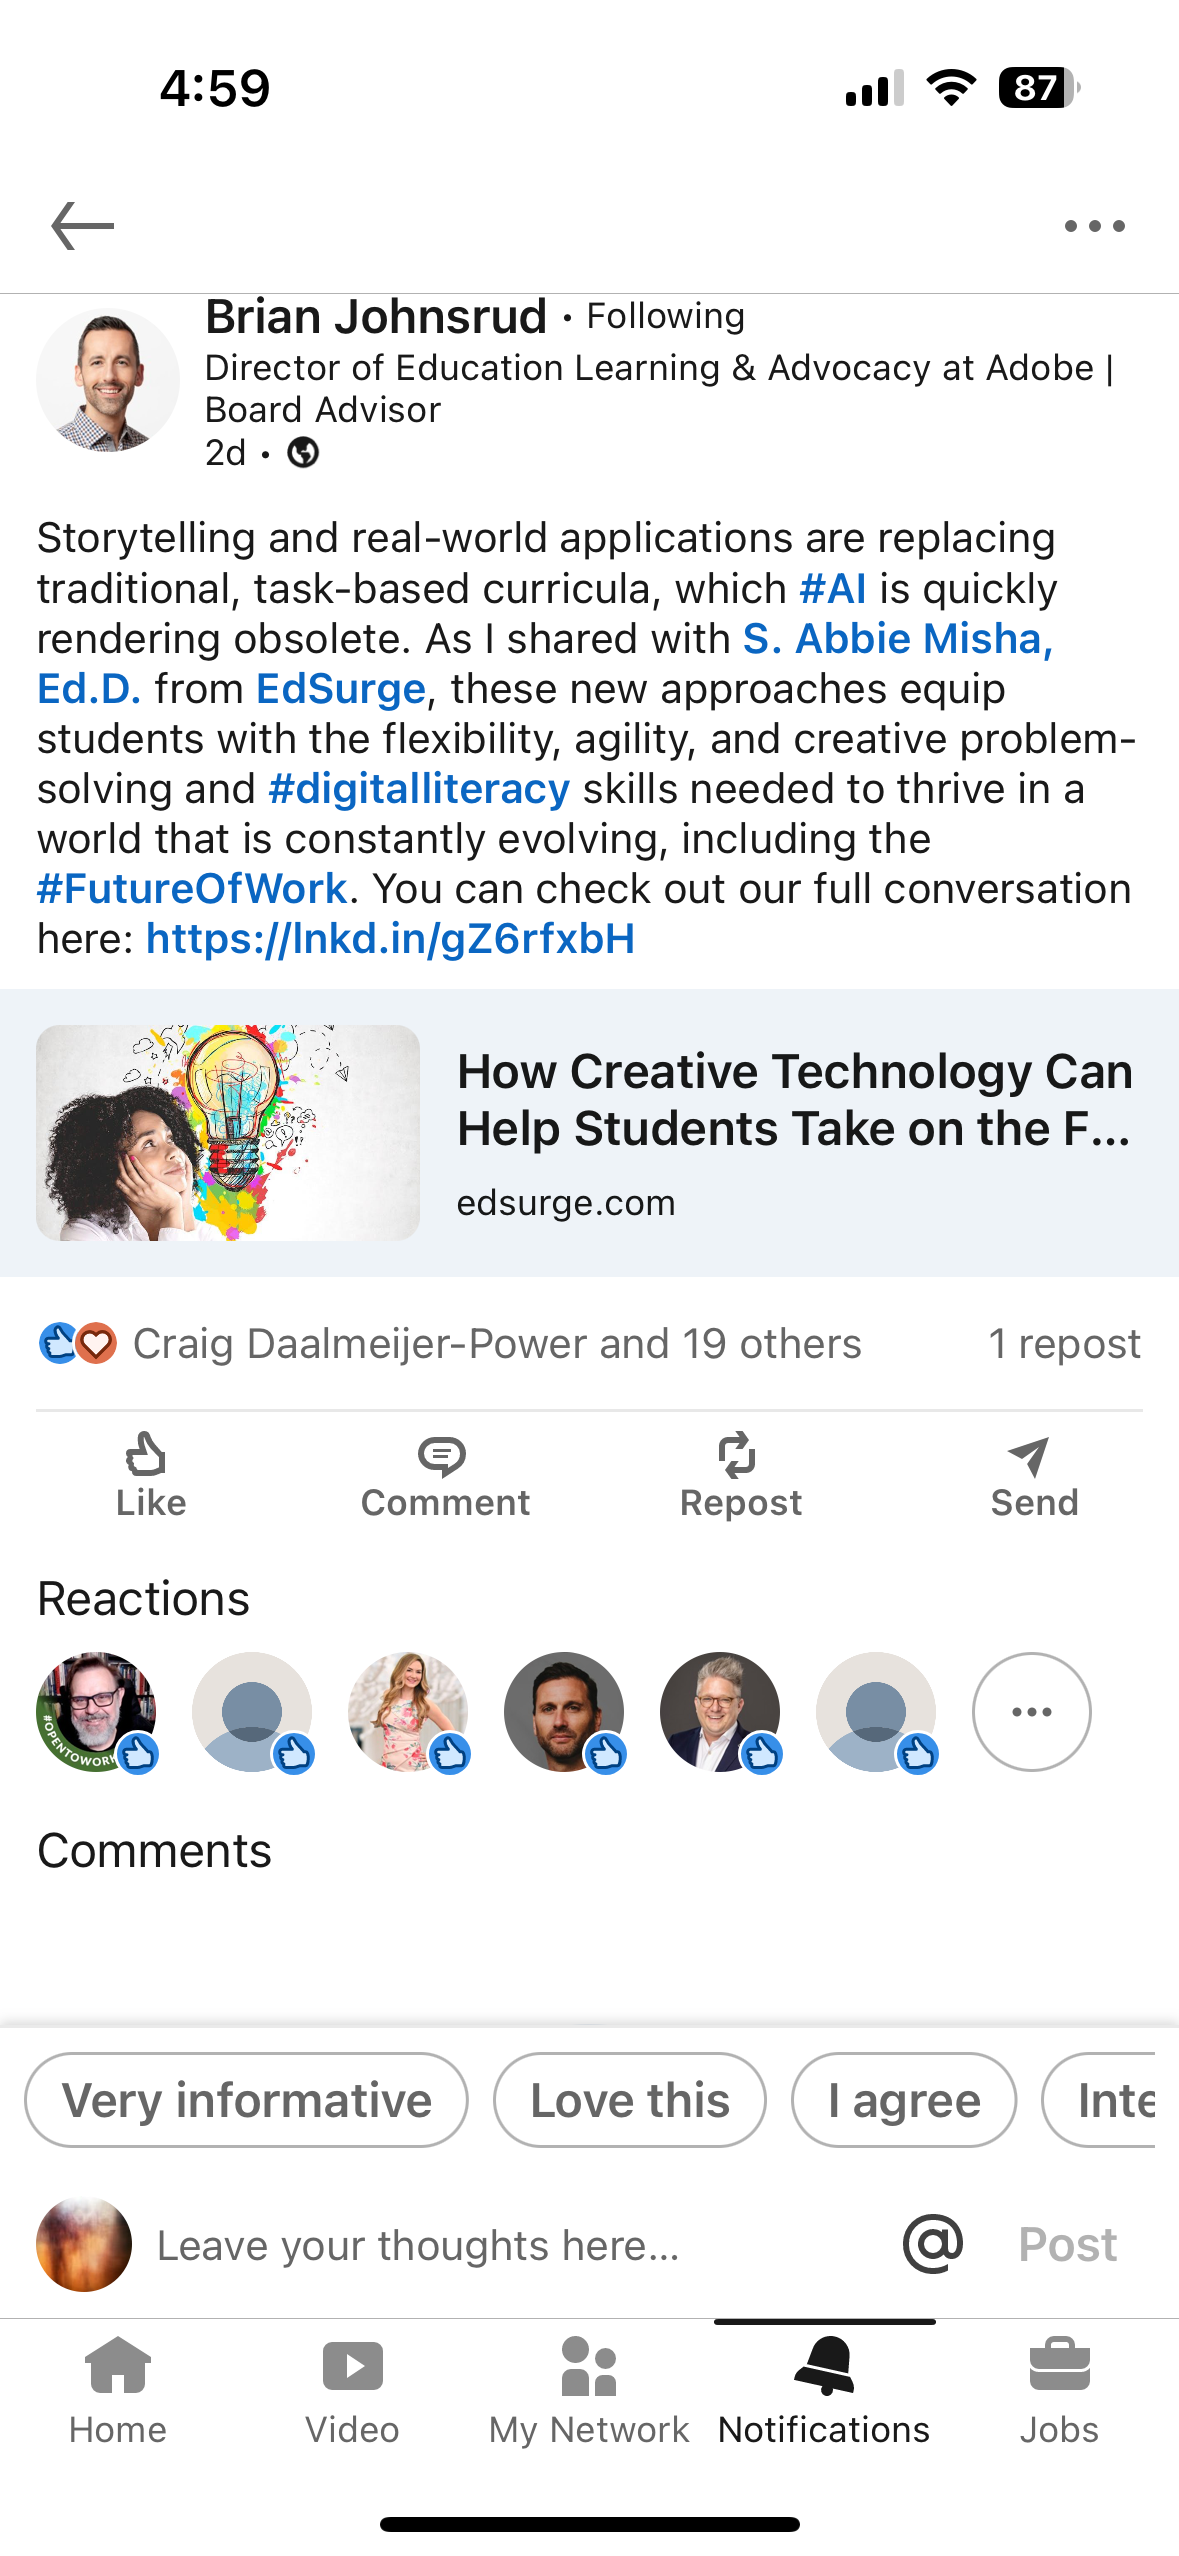Screen dimensions: 1179x2556
Task: Choose the "Very informative" quick reply
Action: pyautogui.click(x=246, y=2100)
